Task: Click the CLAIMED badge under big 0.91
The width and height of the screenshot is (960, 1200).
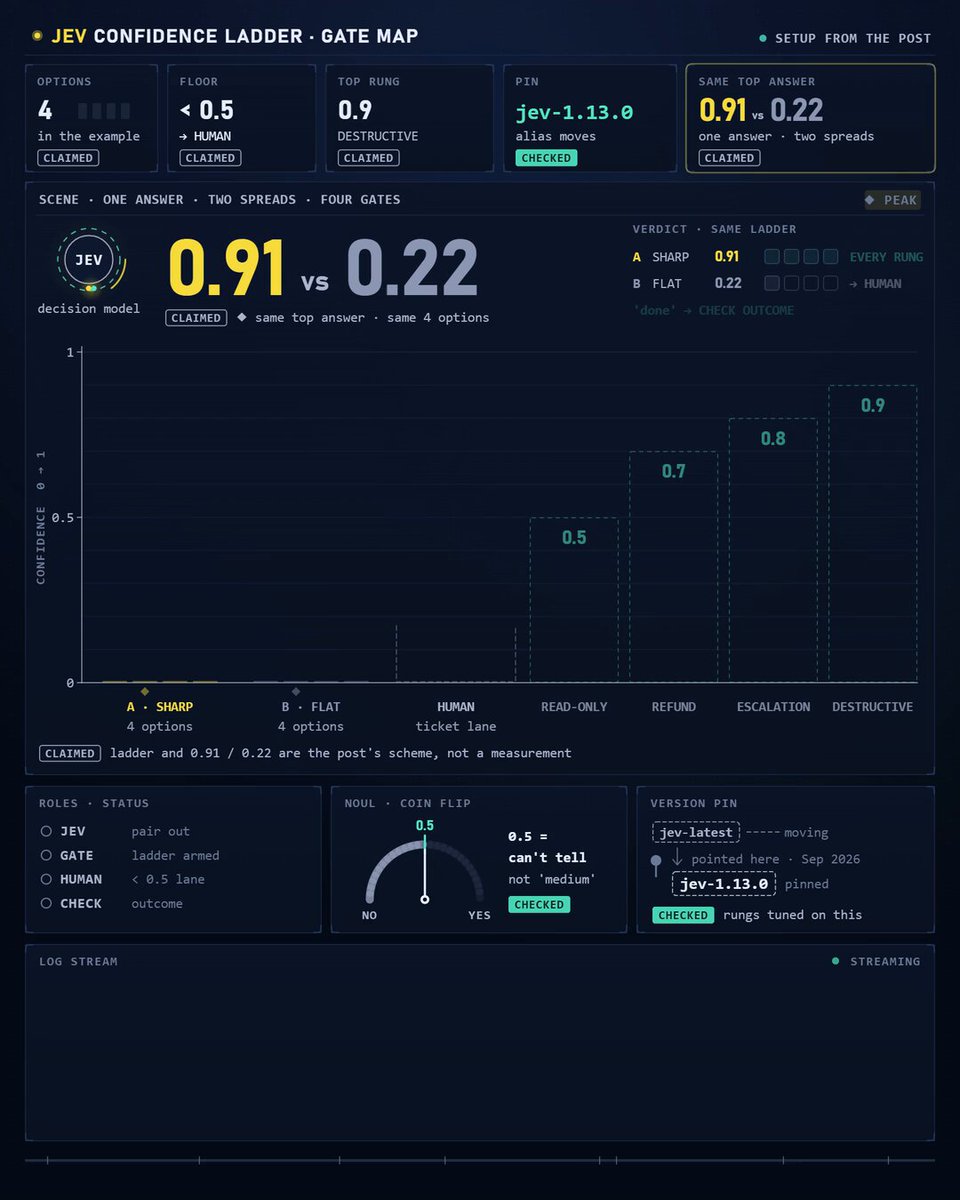Action: coord(196,318)
